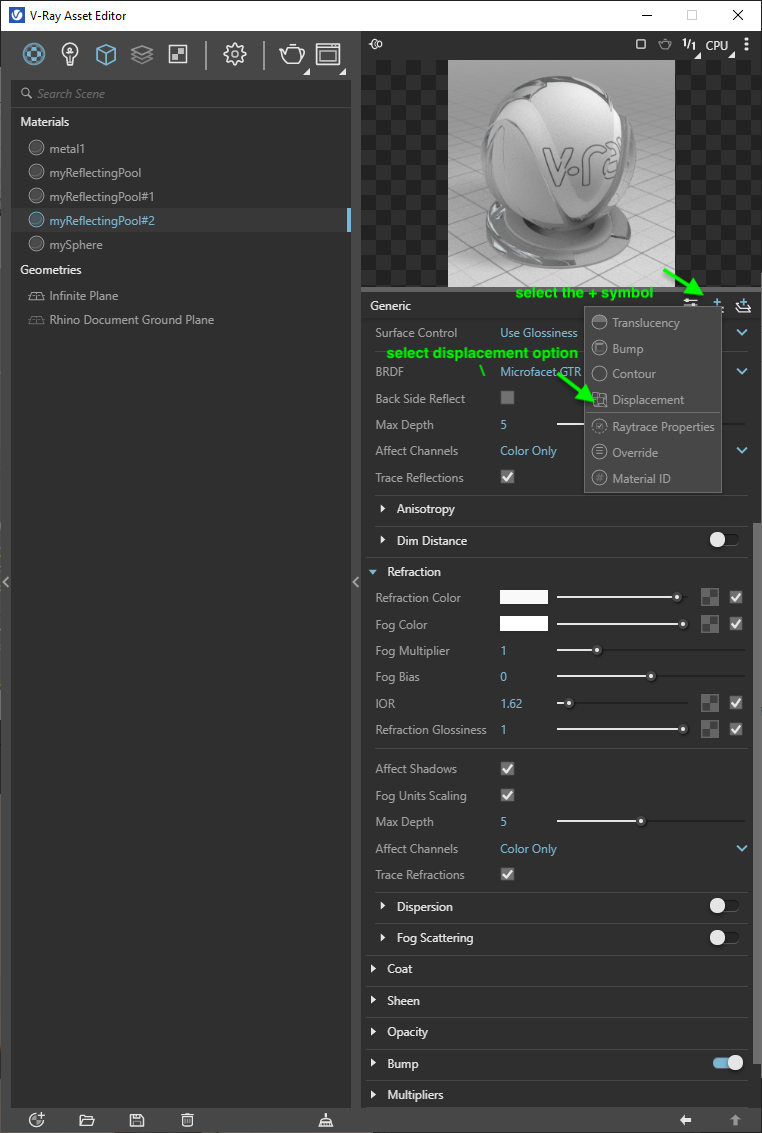Click the Refraction Color white swatch
This screenshot has height=1133, width=762.
point(524,597)
